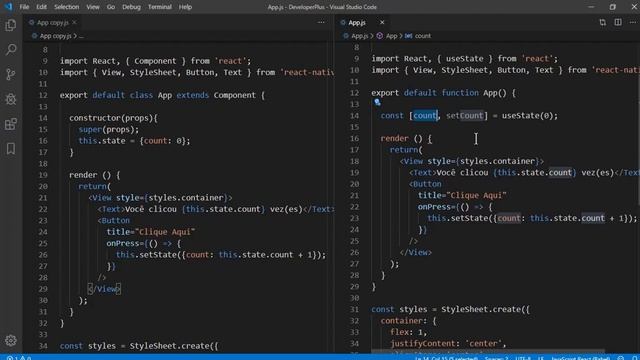
Task: Open the Go menu
Action: [x=111, y=7]
